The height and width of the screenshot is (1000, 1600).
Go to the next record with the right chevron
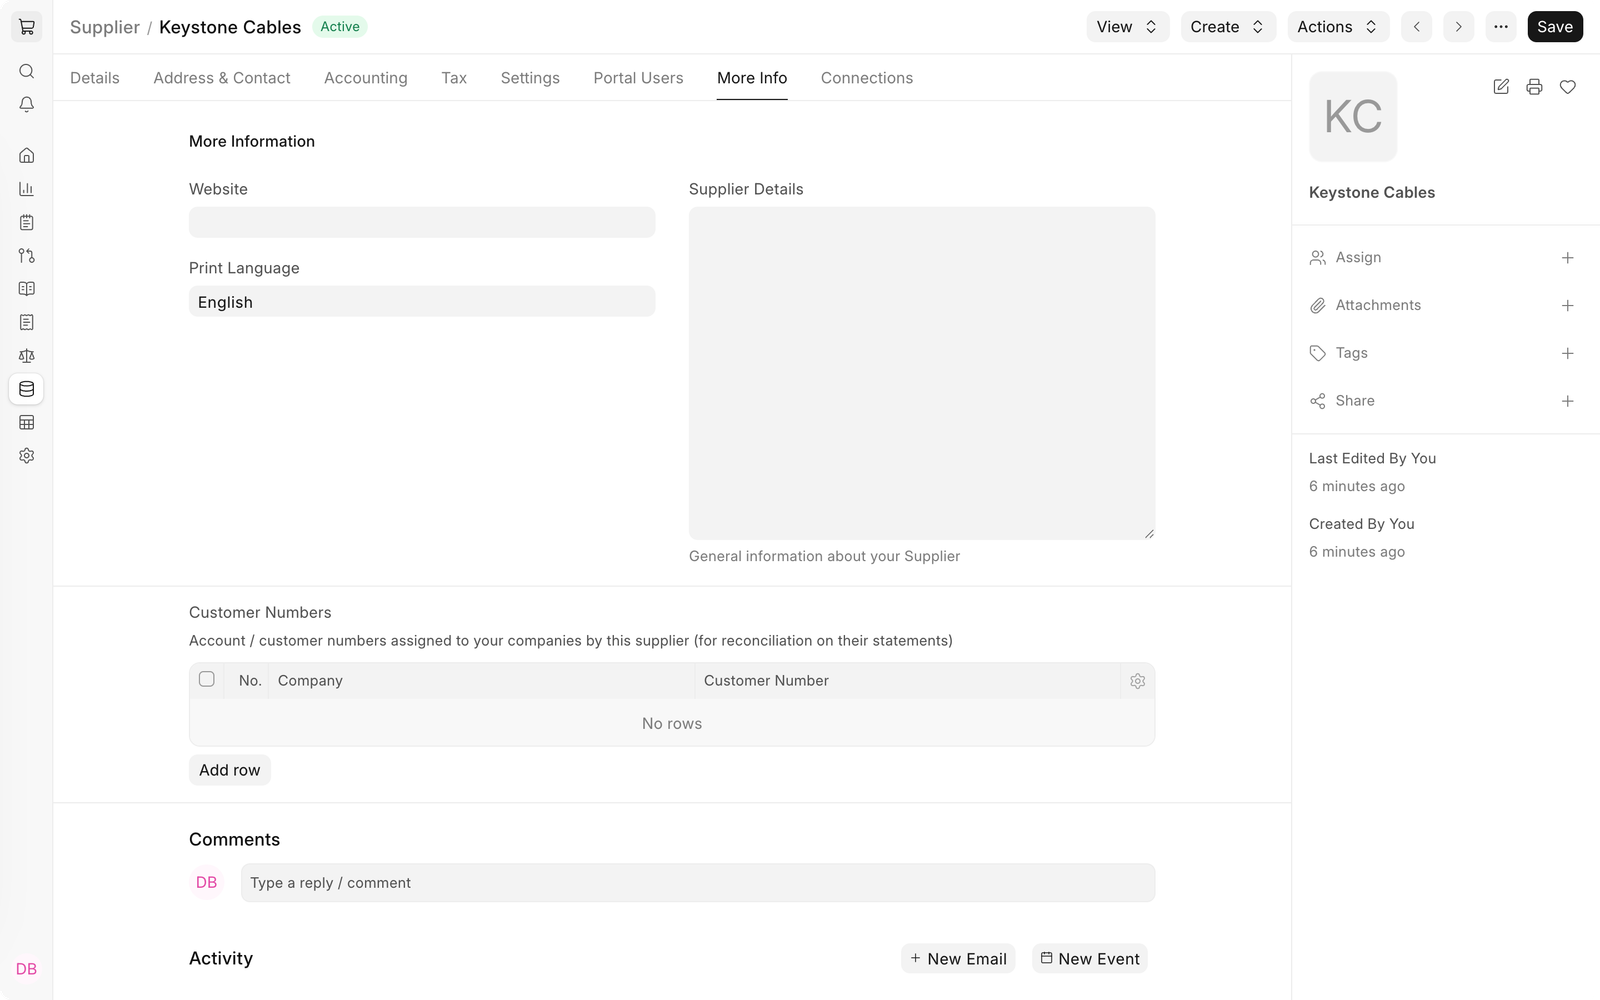click(x=1459, y=27)
